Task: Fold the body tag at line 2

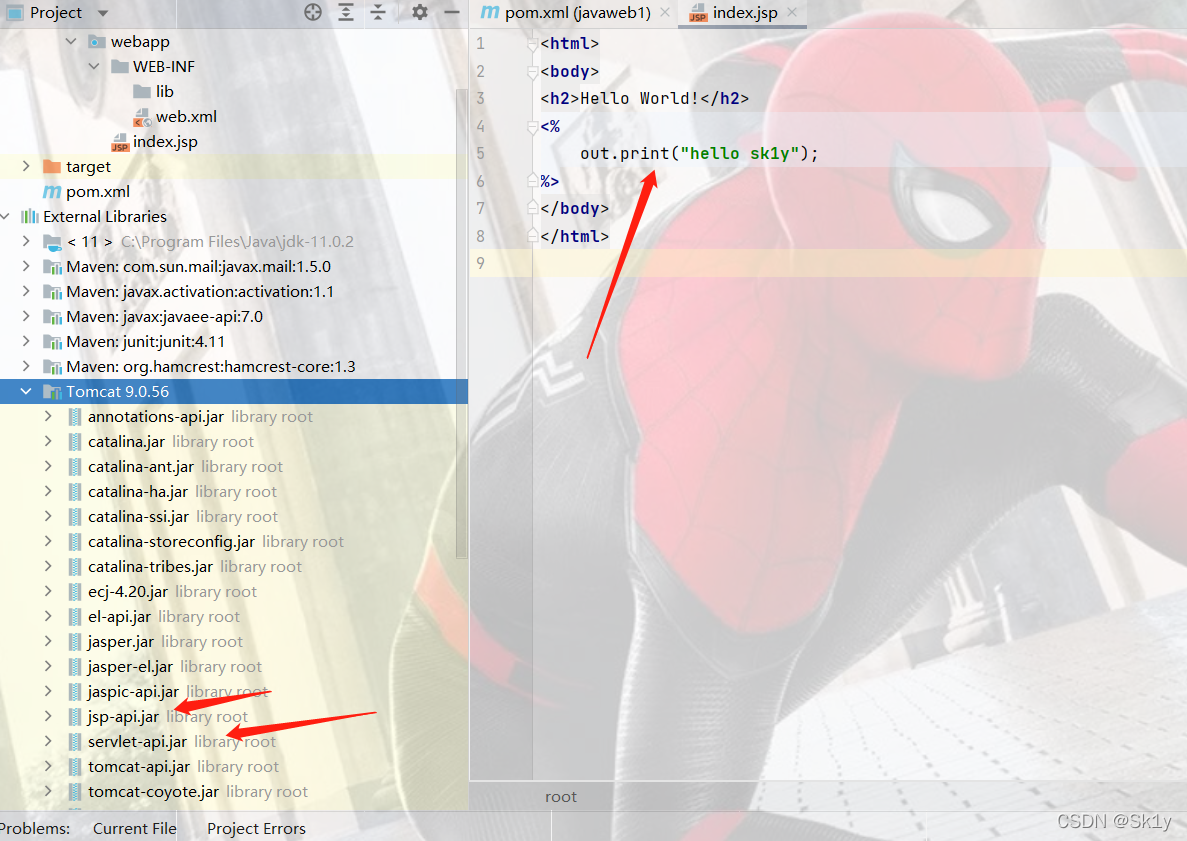Action: pos(532,72)
